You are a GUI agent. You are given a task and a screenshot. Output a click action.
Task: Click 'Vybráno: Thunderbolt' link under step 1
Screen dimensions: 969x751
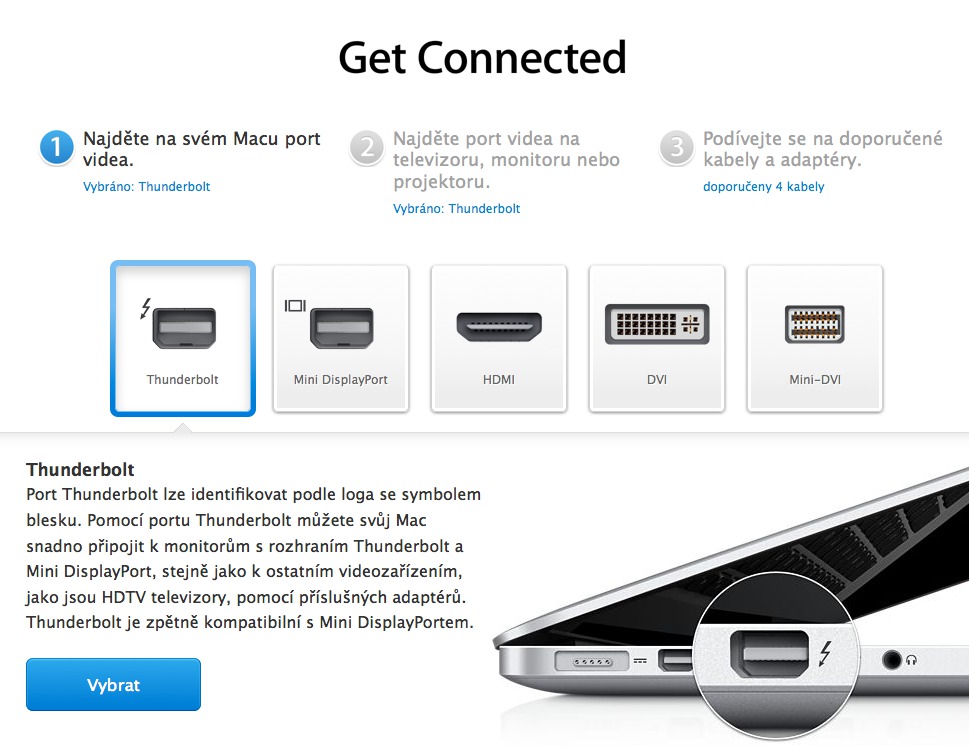coord(146,187)
